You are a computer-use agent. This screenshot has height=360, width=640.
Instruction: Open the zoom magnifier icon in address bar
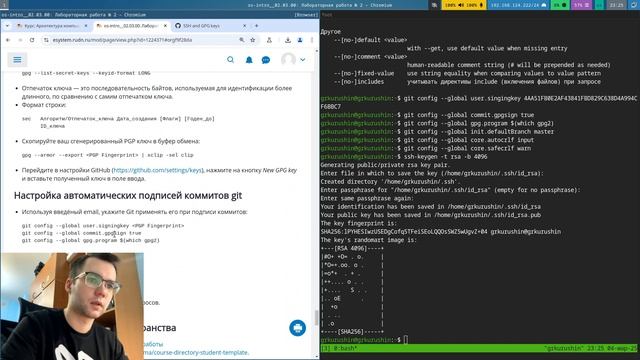pyautogui.click(x=242, y=40)
